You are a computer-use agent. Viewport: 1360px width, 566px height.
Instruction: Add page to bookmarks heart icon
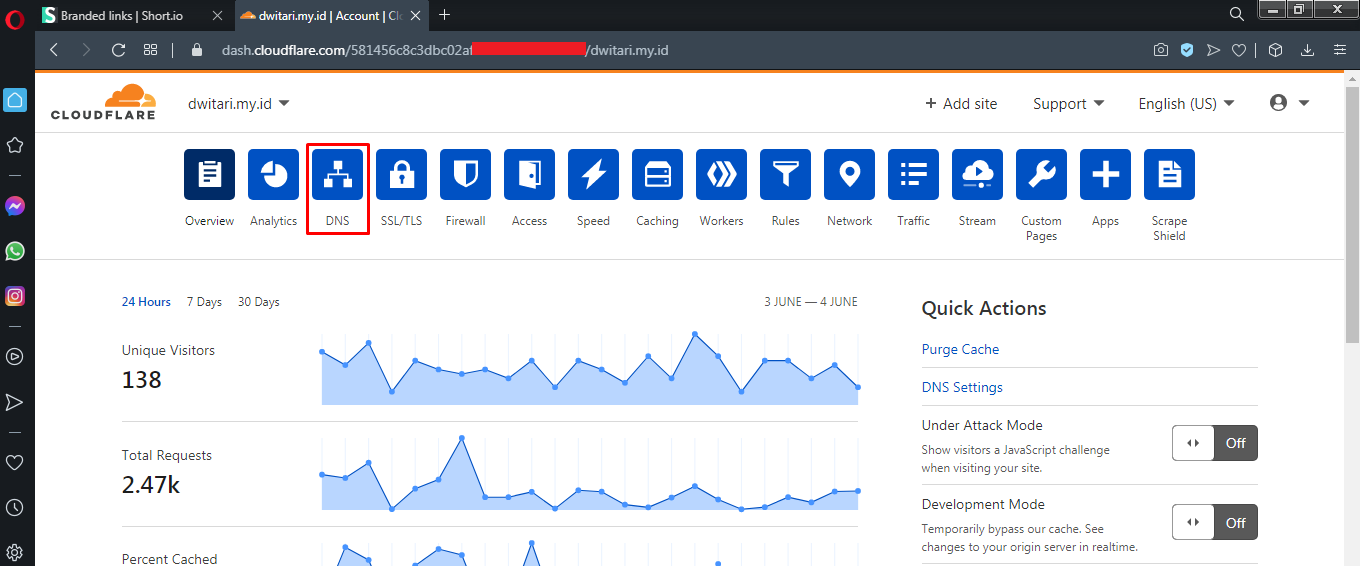click(1238, 50)
